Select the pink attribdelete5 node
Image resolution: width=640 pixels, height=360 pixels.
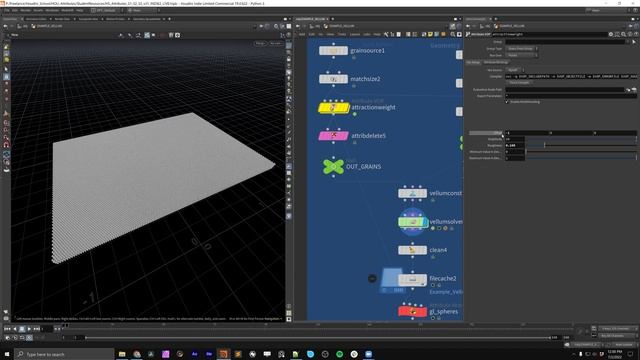coord(333,136)
